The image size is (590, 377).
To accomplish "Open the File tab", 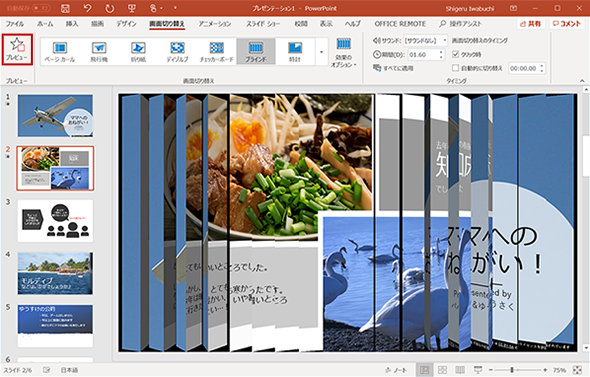I will pos(15,24).
